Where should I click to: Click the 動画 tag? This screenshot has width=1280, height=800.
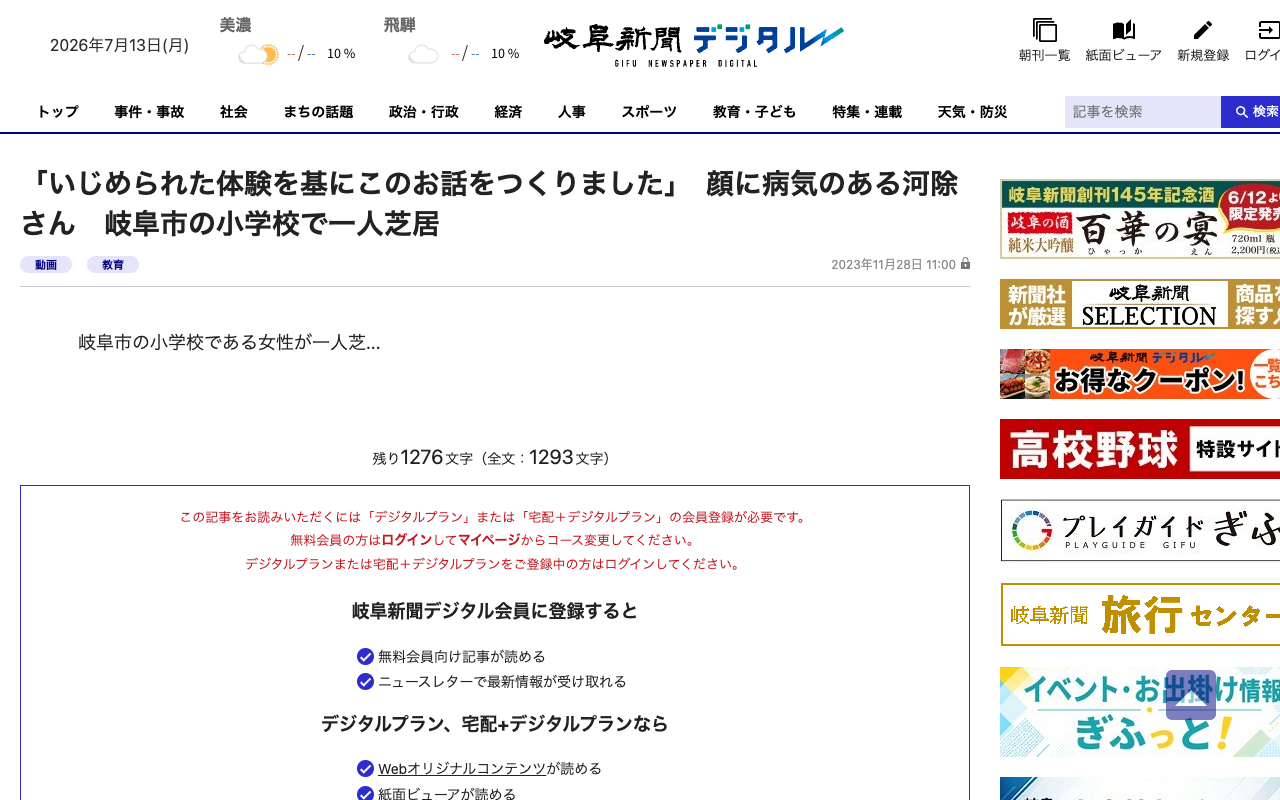46,265
